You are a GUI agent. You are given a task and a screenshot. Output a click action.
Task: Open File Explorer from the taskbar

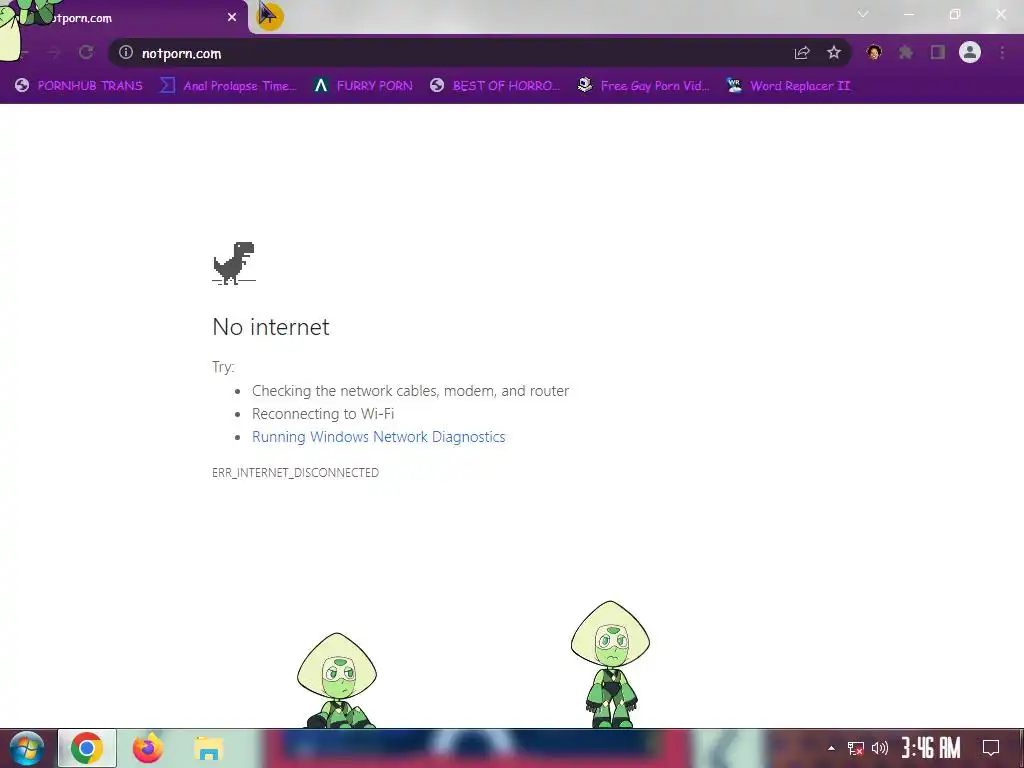click(x=208, y=748)
